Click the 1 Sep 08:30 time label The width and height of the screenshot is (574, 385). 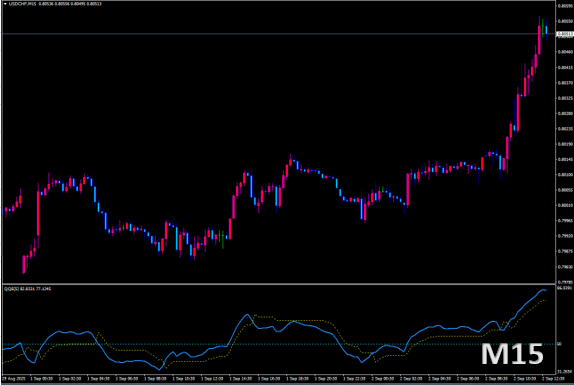(x=155, y=379)
